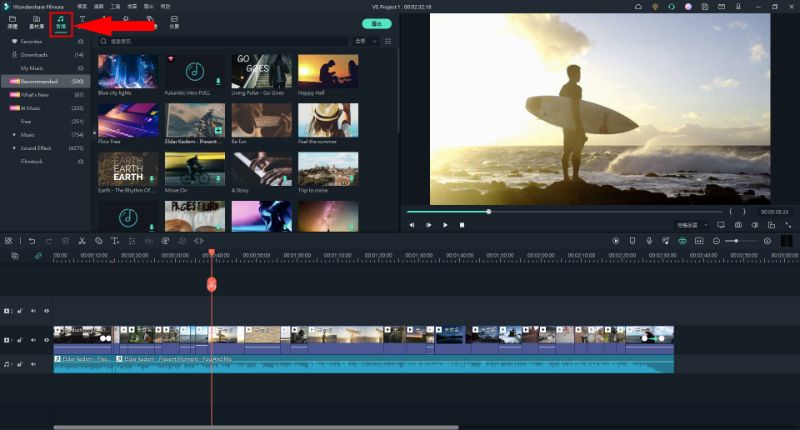Play the preview video
Viewport: 800px width, 430px height.
click(445, 225)
